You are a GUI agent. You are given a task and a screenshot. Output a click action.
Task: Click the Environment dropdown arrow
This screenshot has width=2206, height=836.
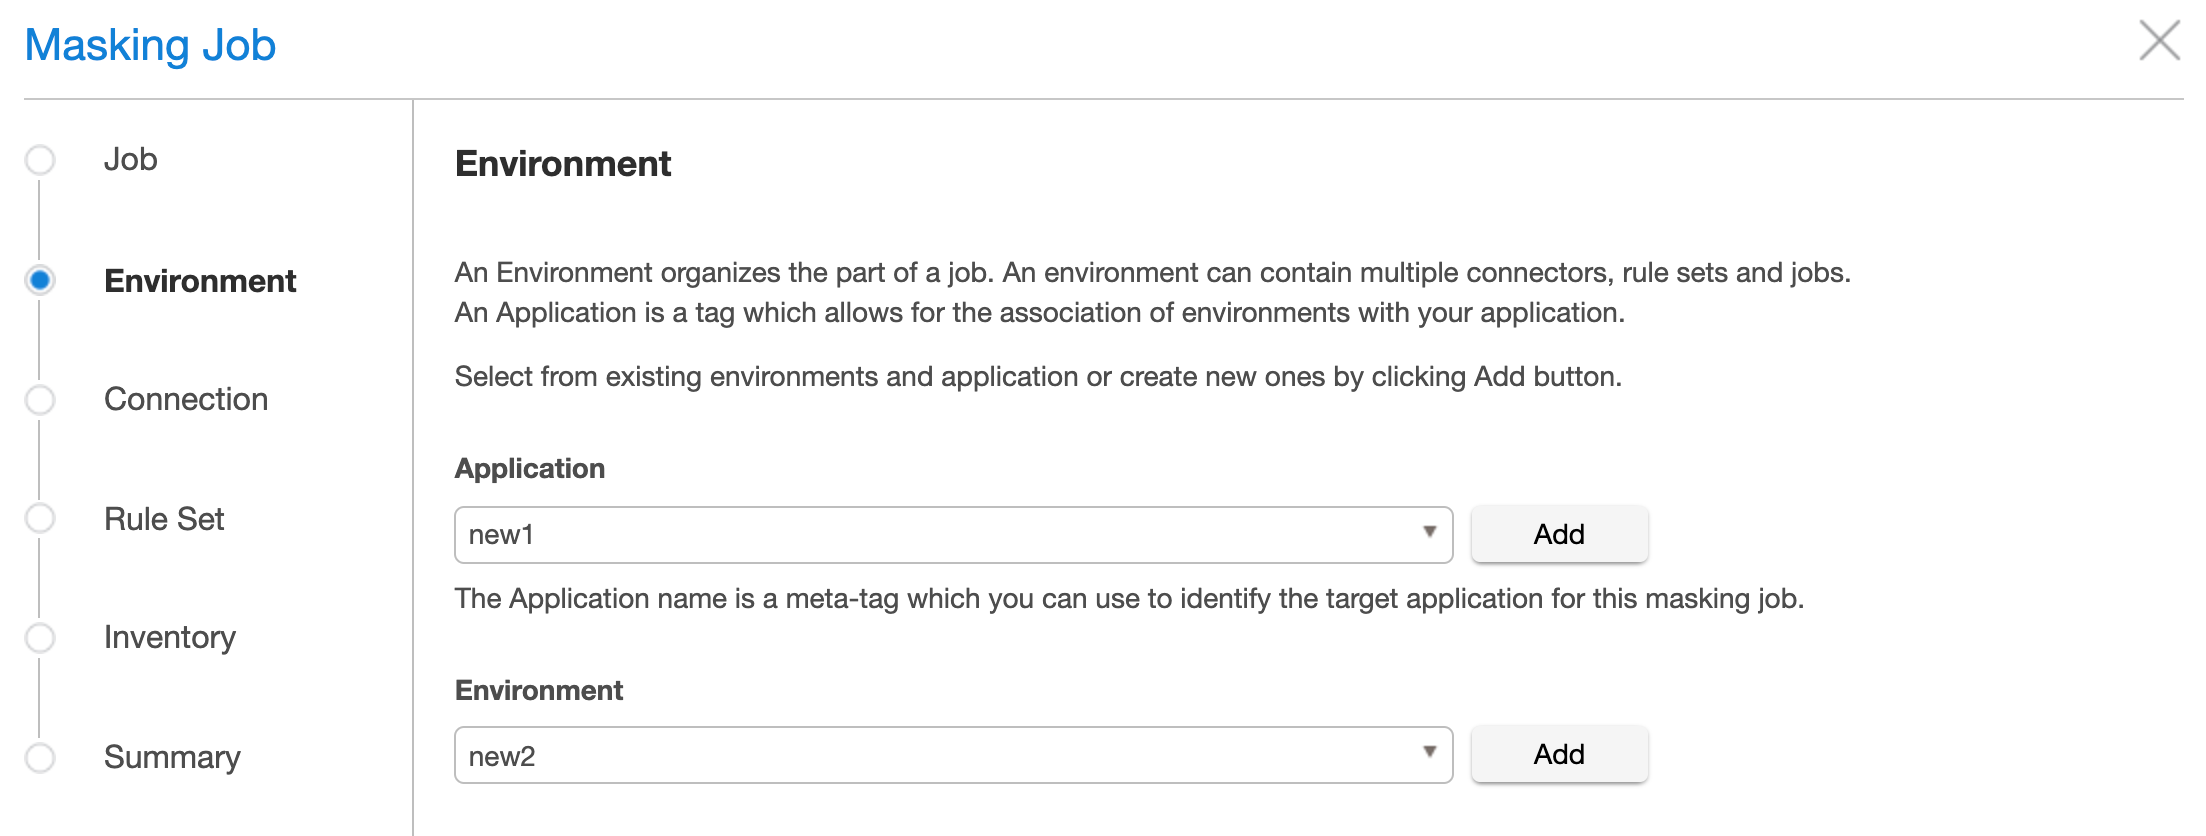click(x=1429, y=753)
